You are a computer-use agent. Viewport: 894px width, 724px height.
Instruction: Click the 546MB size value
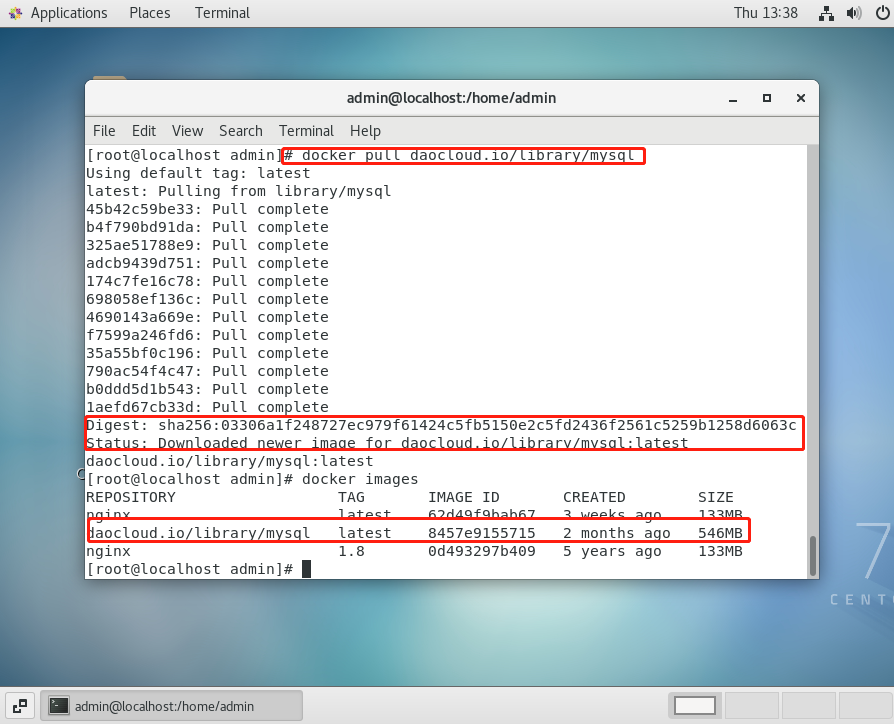click(720, 533)
